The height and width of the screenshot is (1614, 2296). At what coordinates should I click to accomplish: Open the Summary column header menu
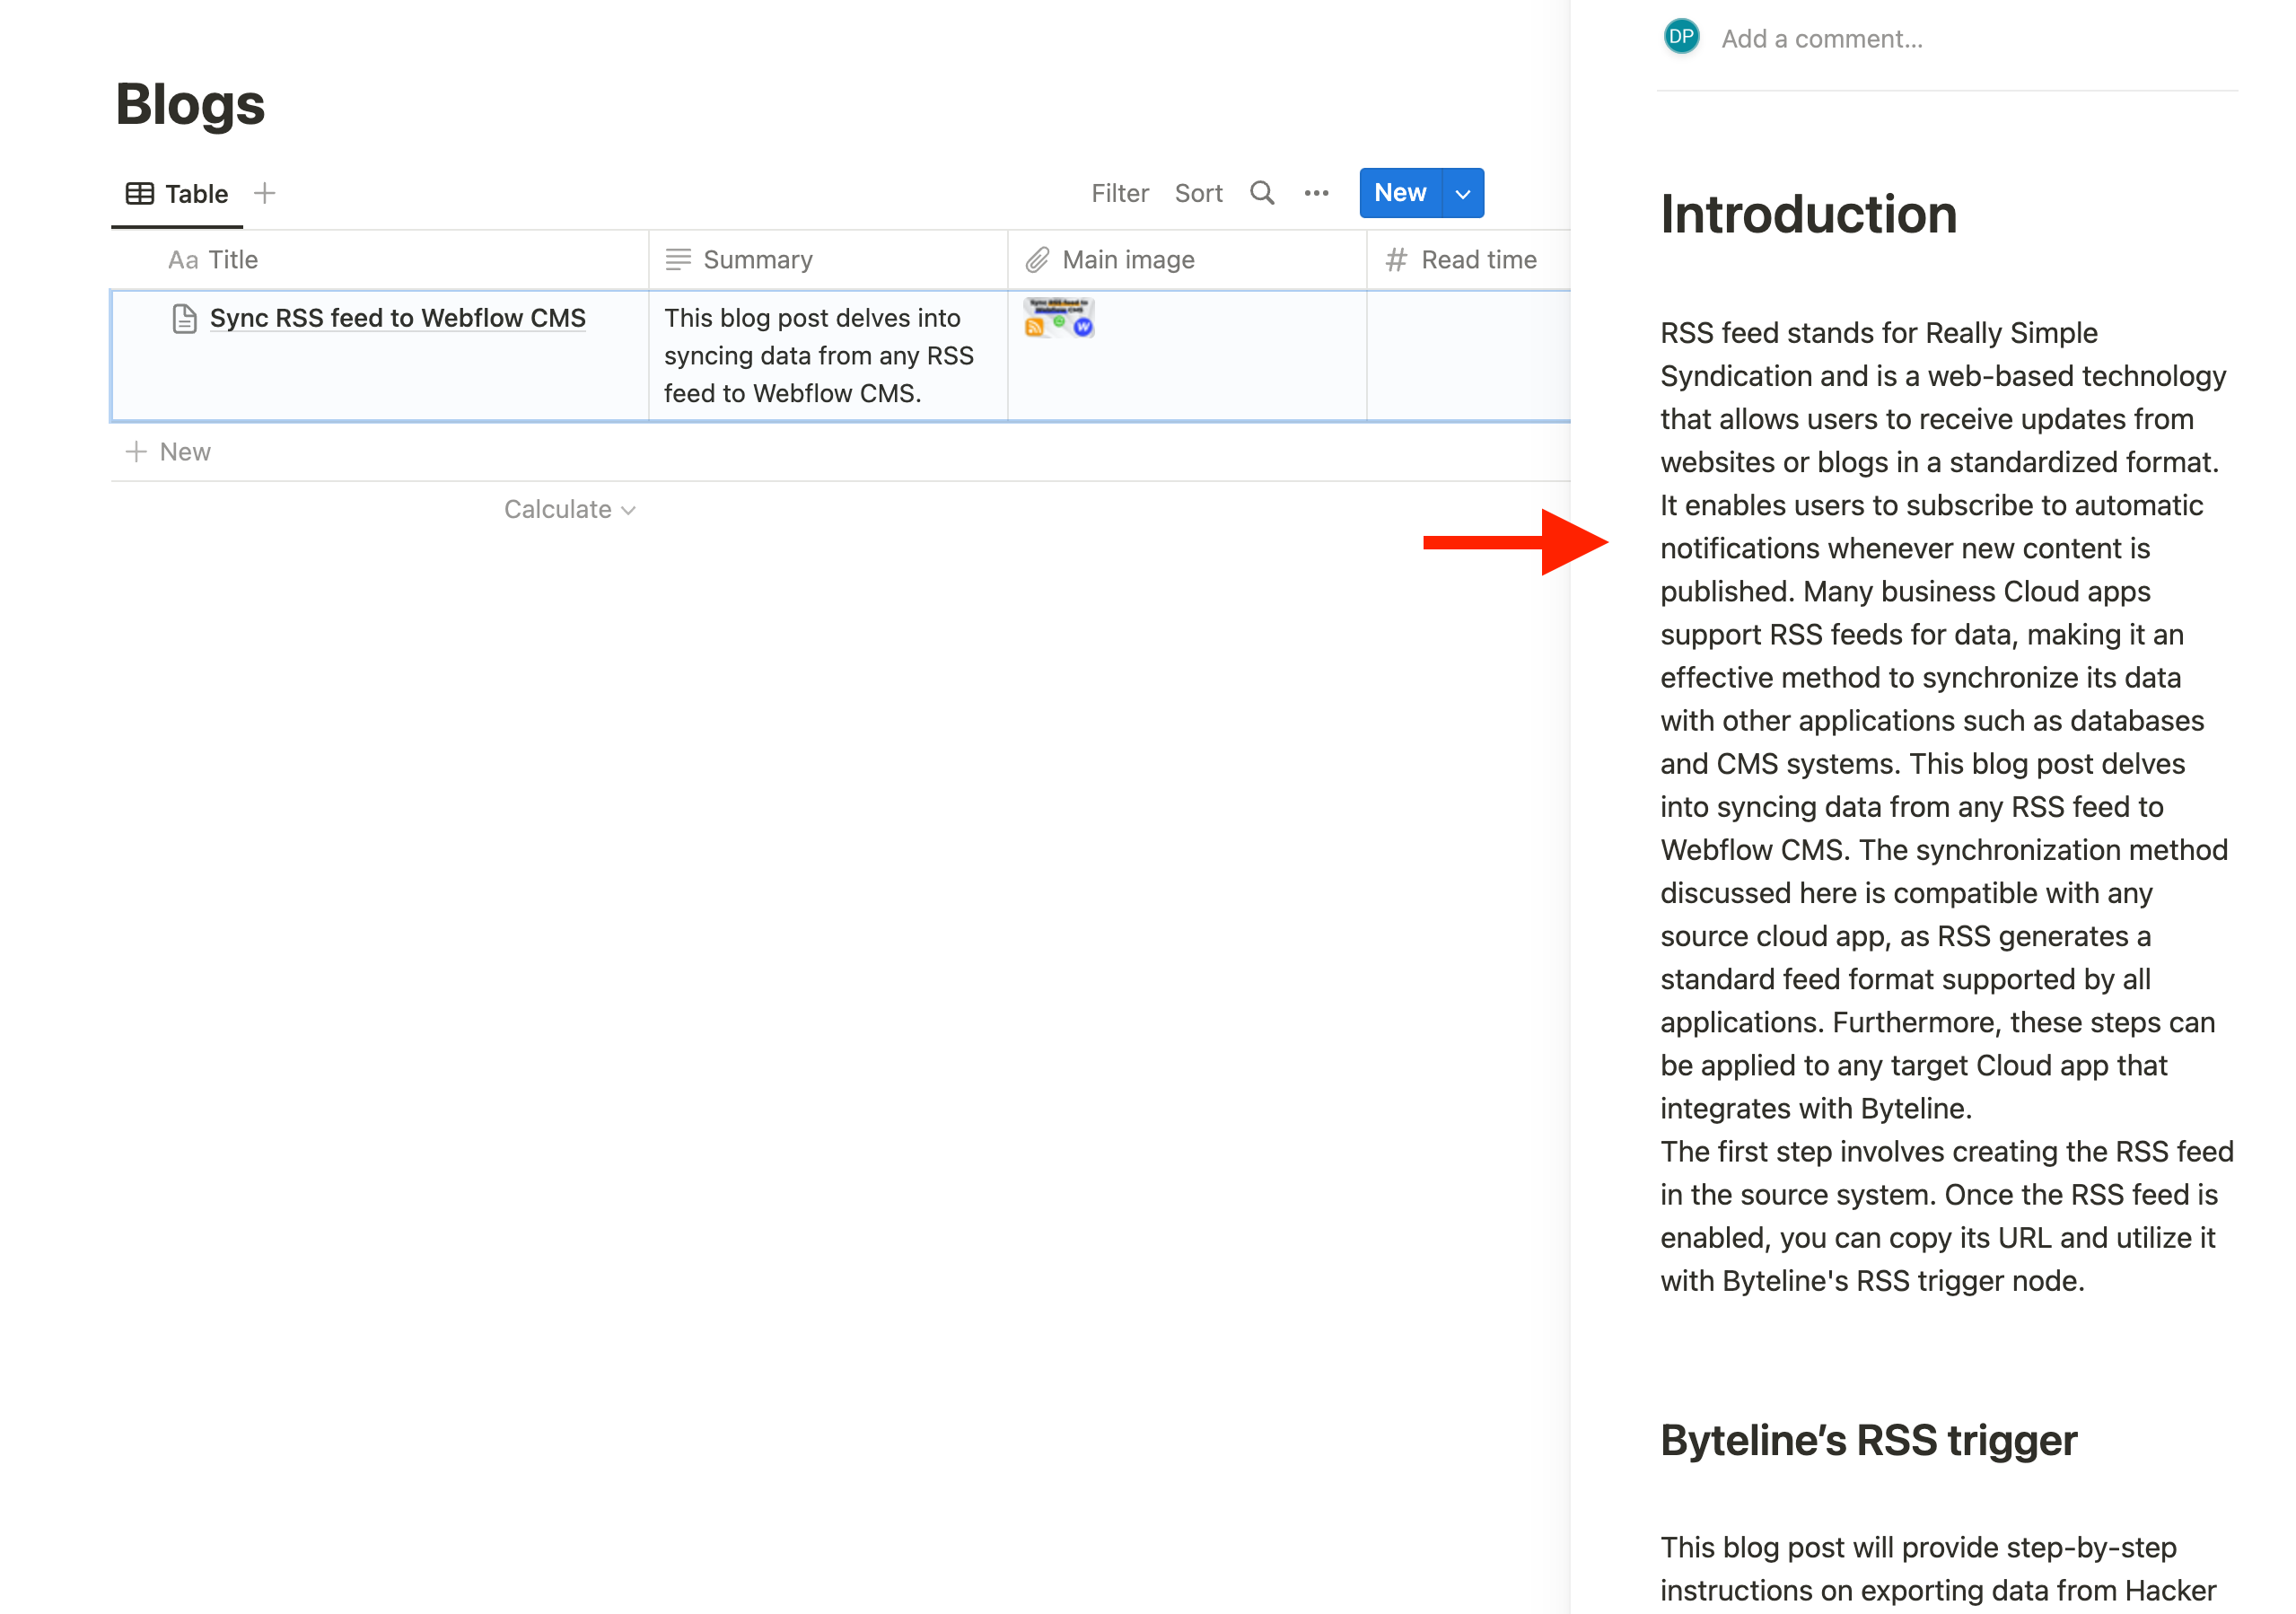pos(757,260)
